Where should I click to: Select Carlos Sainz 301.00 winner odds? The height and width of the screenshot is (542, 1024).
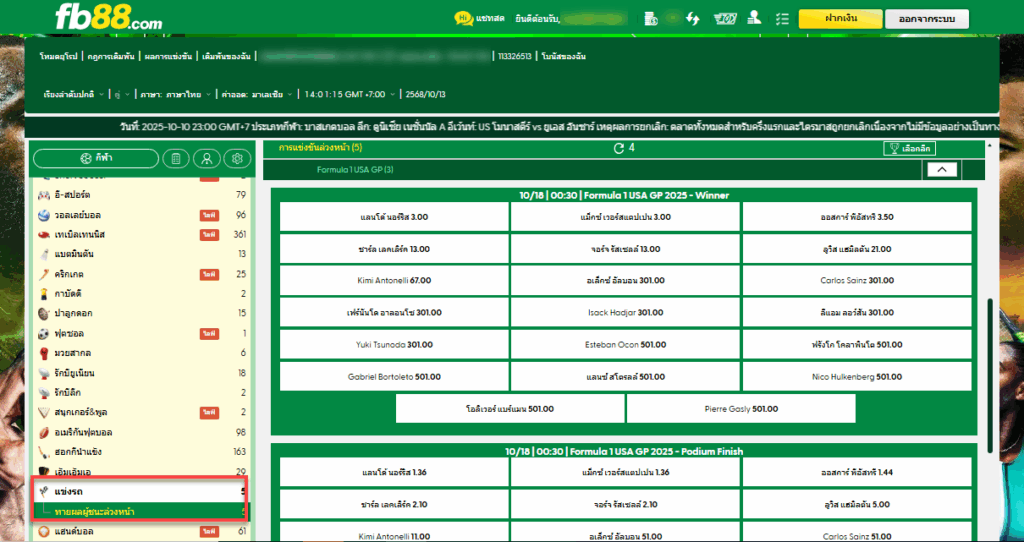click(x=857, y=281)
